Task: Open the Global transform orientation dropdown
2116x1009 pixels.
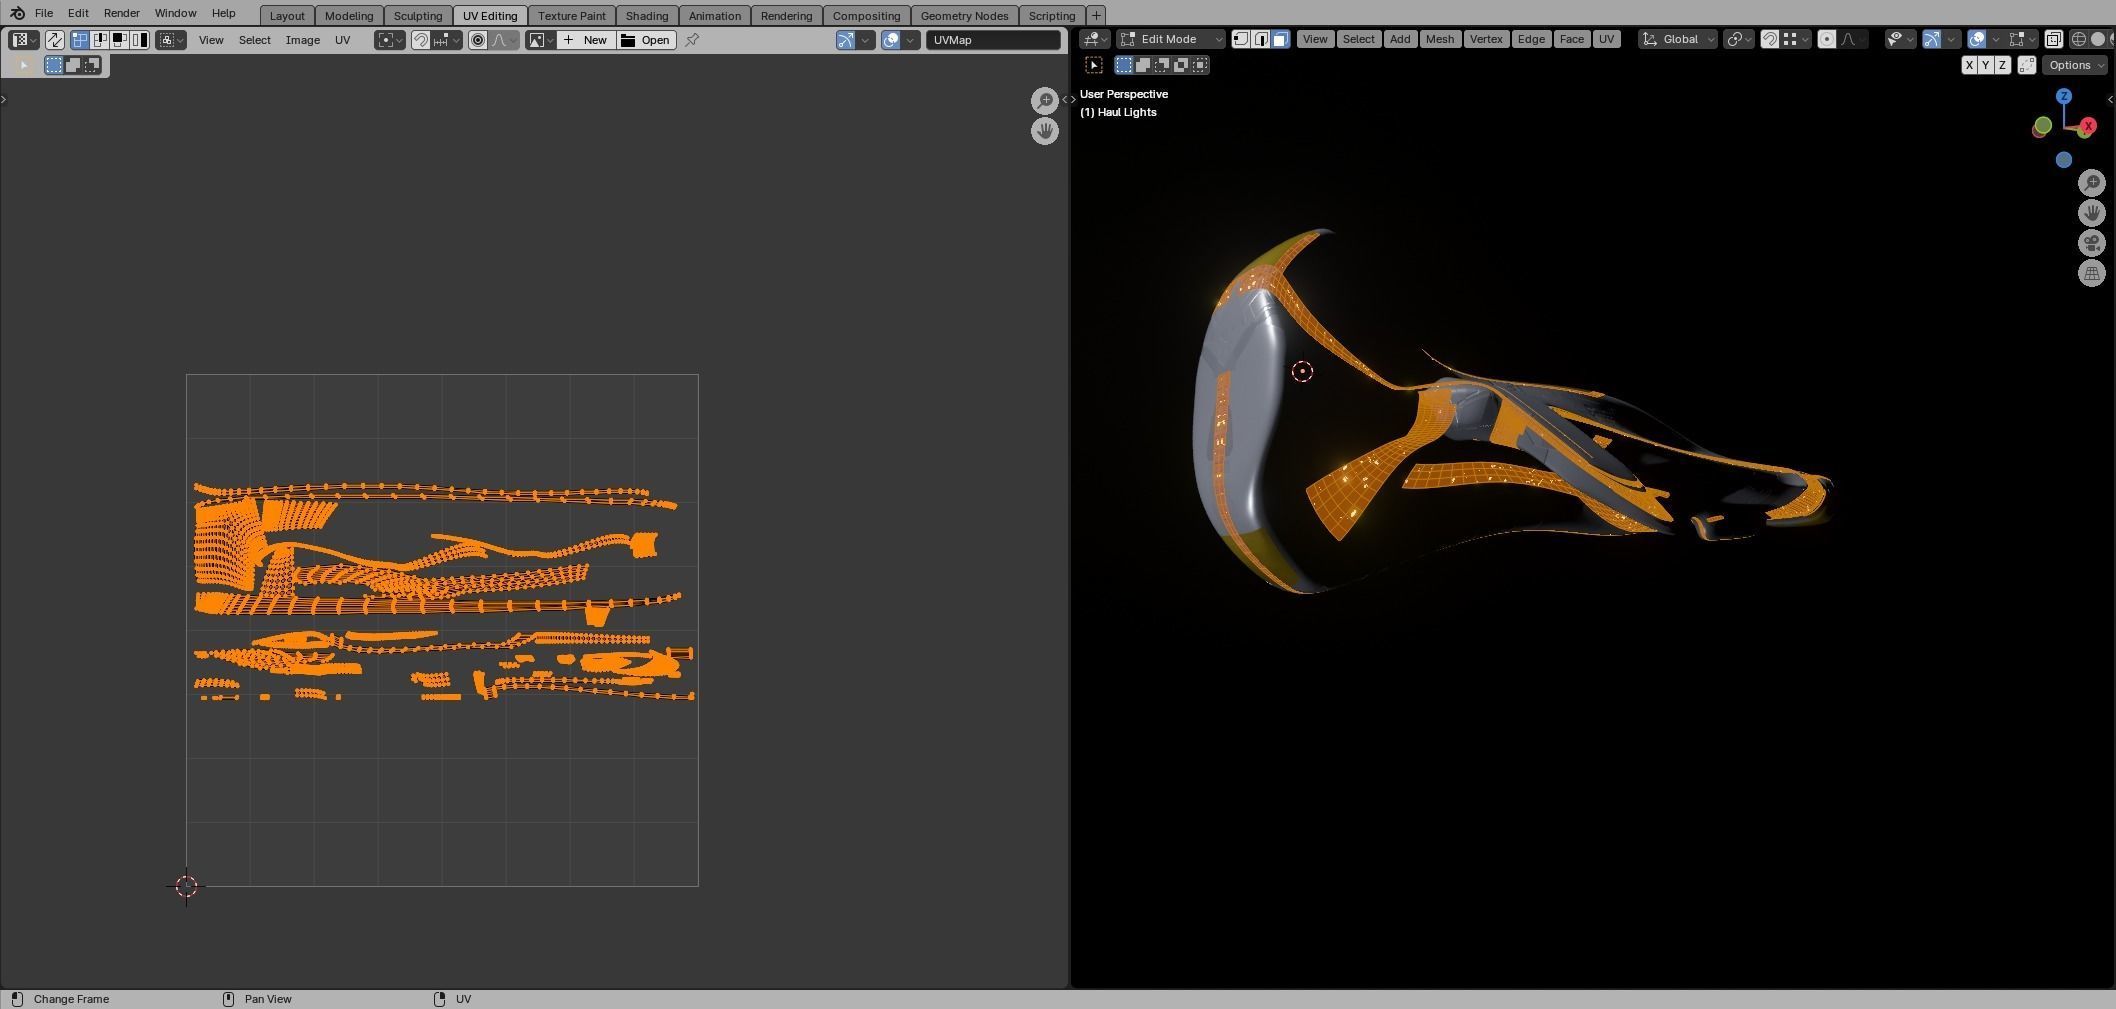Action: pos(1678,39)
